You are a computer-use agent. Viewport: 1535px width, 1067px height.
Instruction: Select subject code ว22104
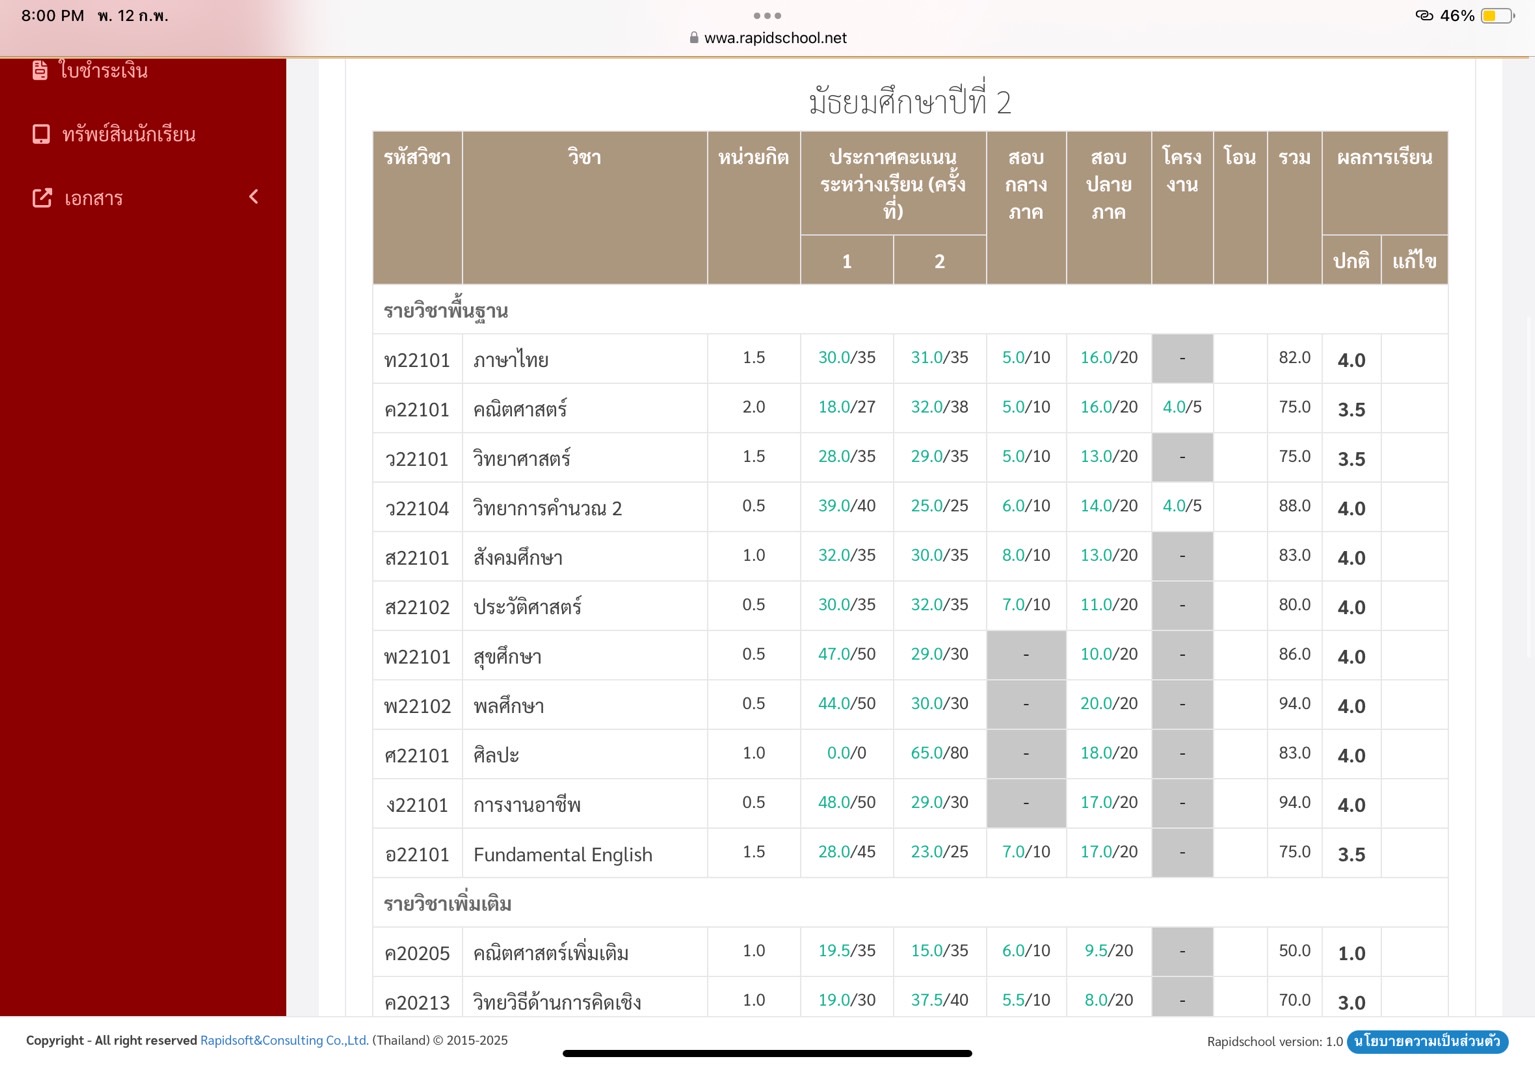click(x=417, y=508)
